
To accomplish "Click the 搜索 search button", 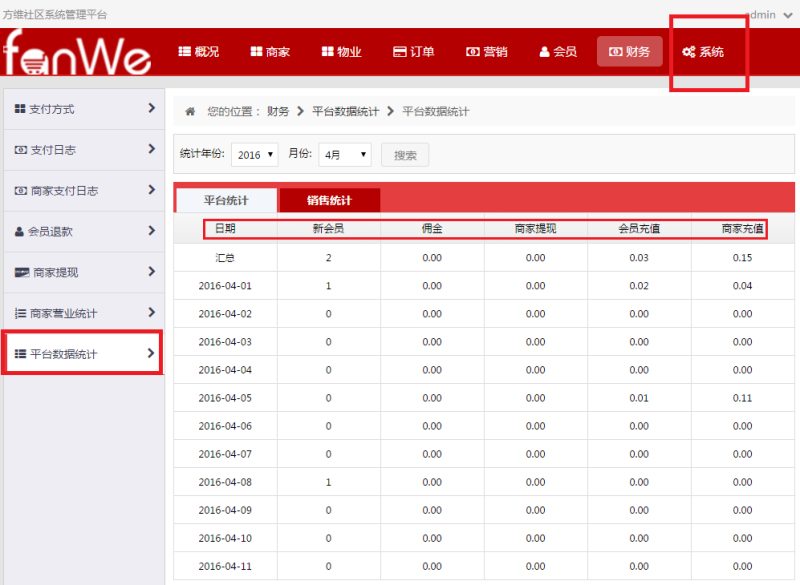I will tap(405, 155).
